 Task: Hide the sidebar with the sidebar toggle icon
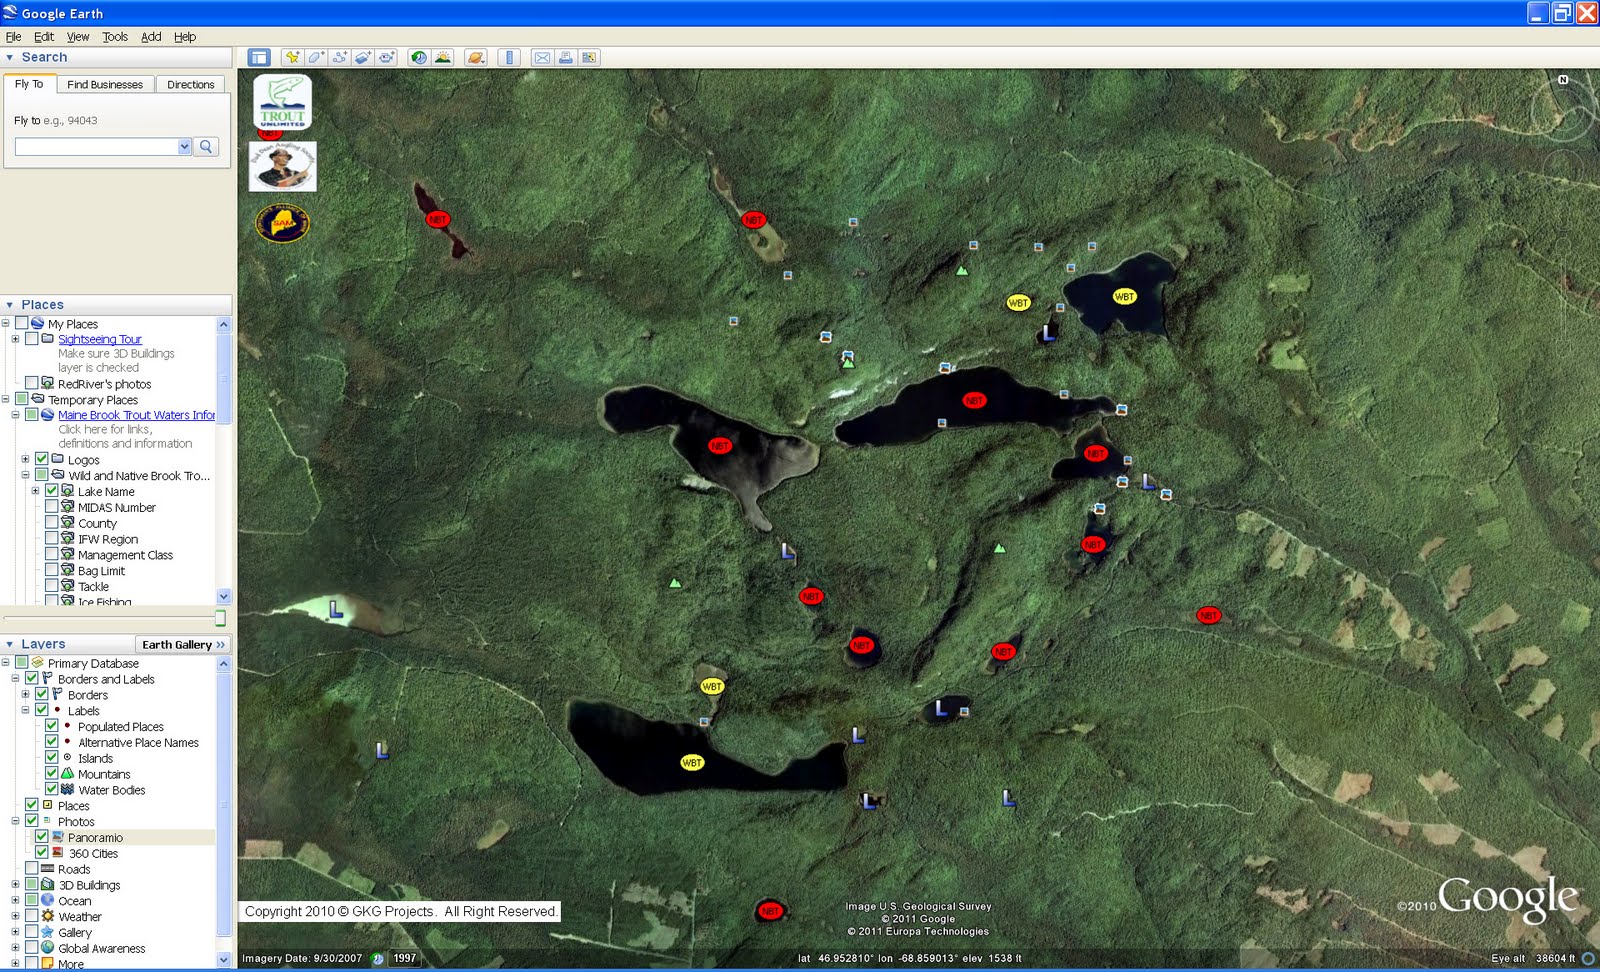point(260,57)
